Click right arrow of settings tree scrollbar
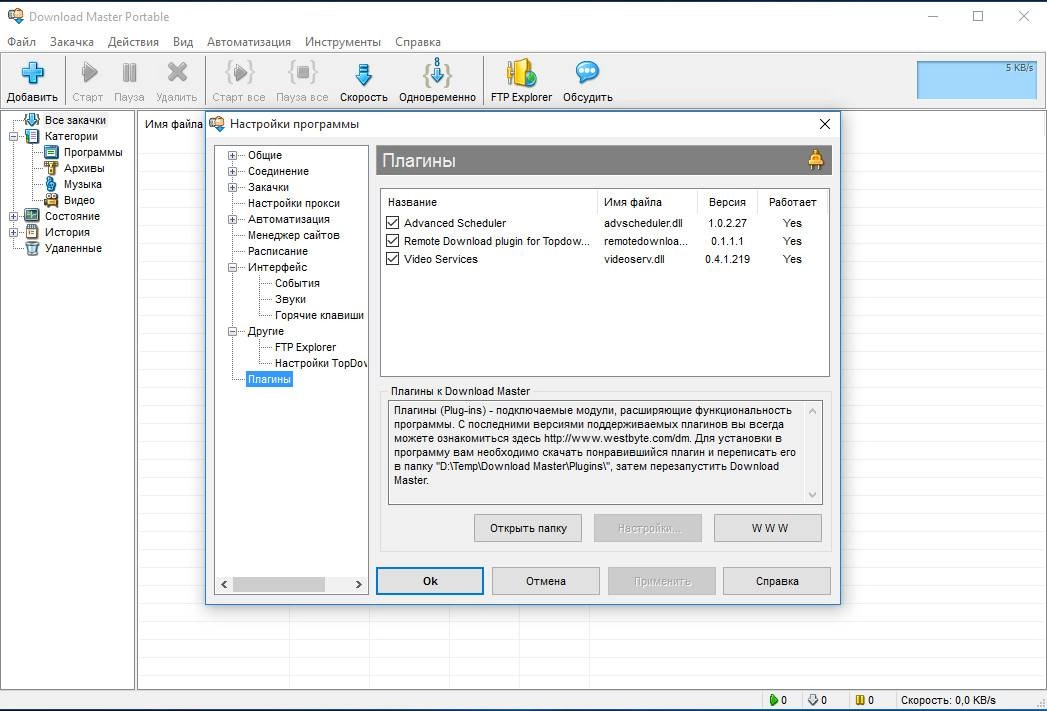Image resolution: width=1047 pixels, height=711 pixels. pos(359,584)
